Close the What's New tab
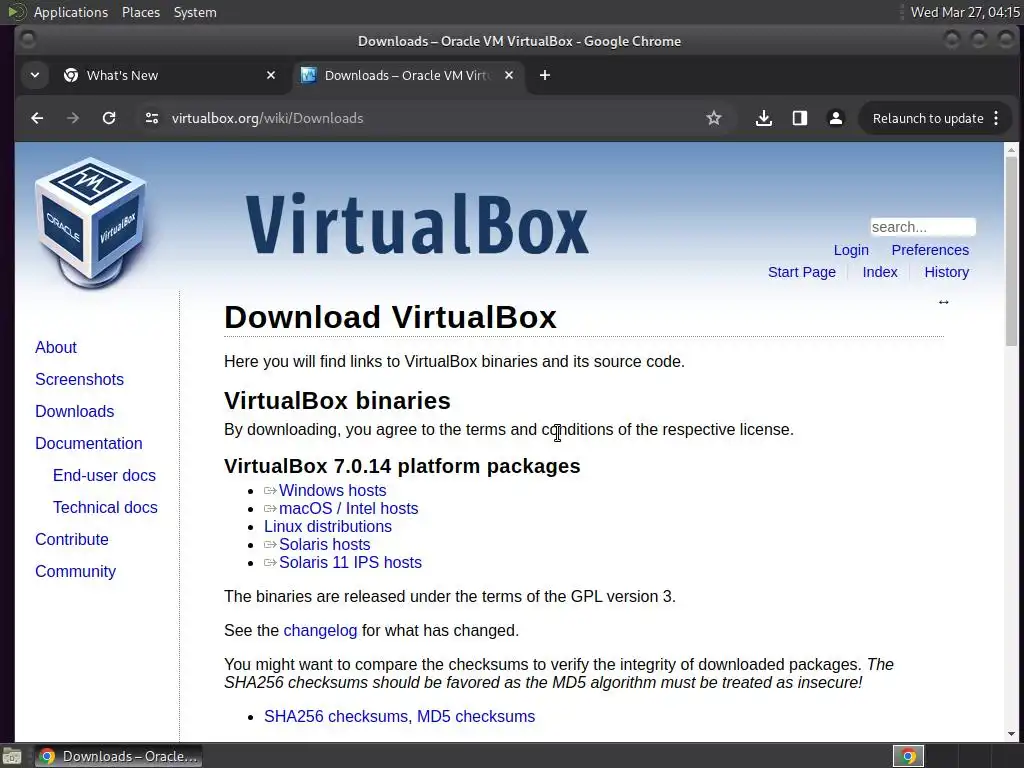Viewport: 1024px width, 768px height. tap(271, 75)
